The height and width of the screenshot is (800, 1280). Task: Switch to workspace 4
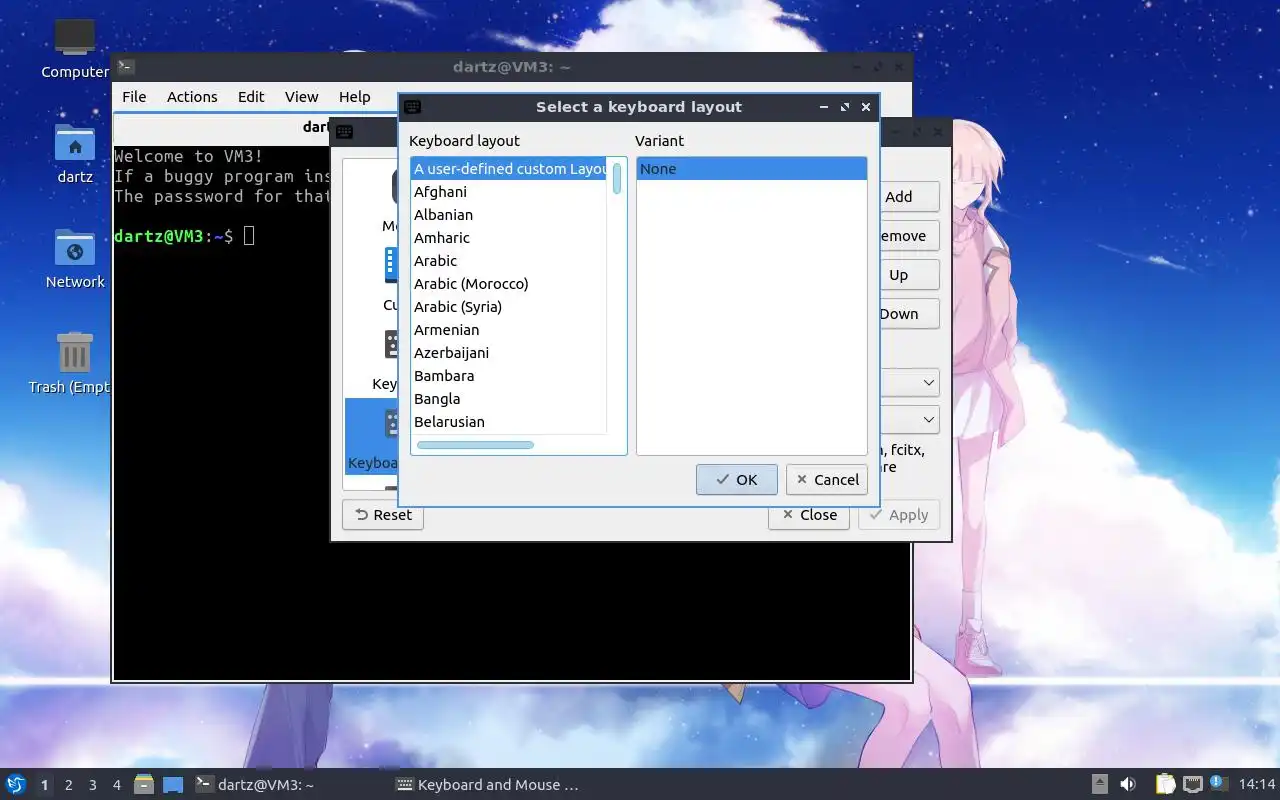pyautogui.click(x=116, y=785)
